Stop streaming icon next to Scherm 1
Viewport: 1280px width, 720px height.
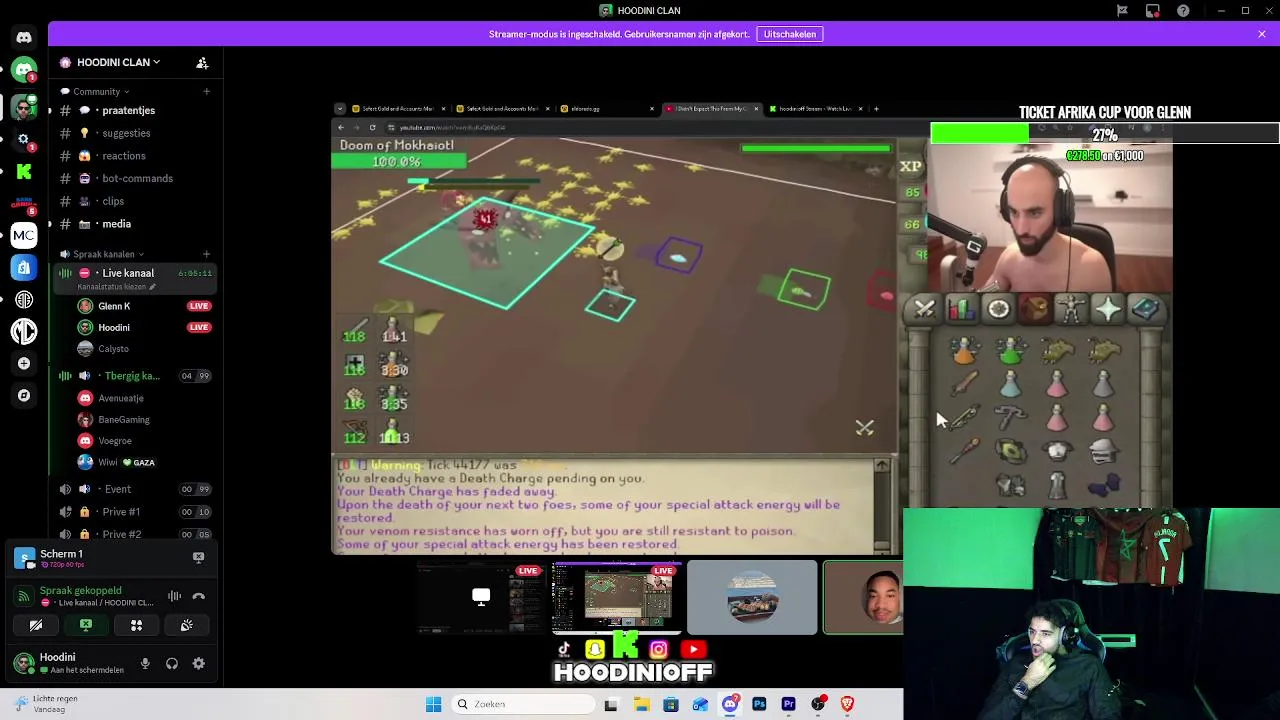198,557
